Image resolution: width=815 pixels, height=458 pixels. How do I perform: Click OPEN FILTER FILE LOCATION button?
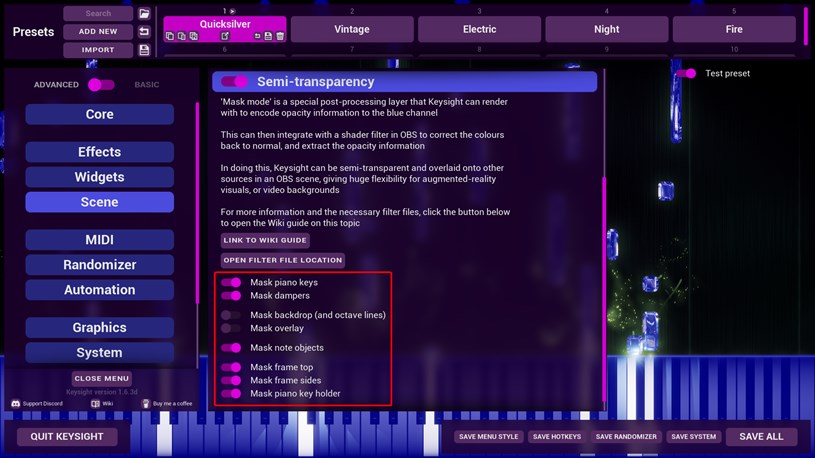coord(283,260)
